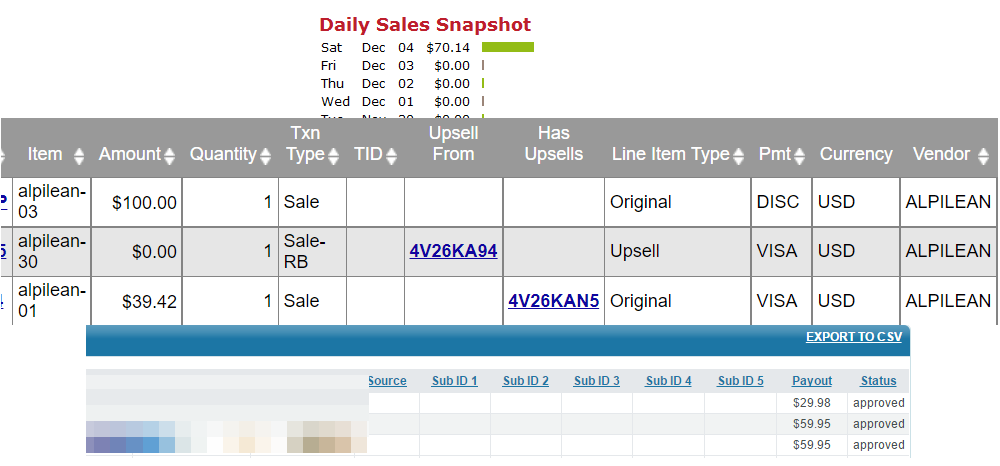Click the green Saturday sales bar
The width and height of the screenshot is (1000, 466).
(507, 47)
